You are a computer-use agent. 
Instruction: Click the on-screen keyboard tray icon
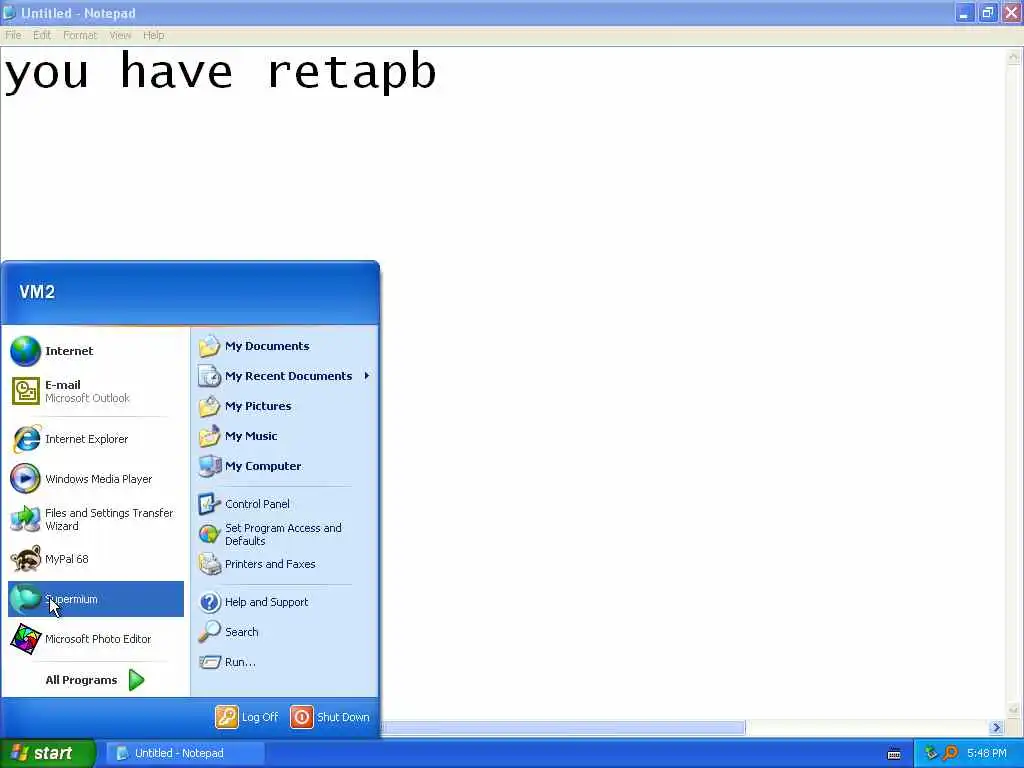click(894, 754)
